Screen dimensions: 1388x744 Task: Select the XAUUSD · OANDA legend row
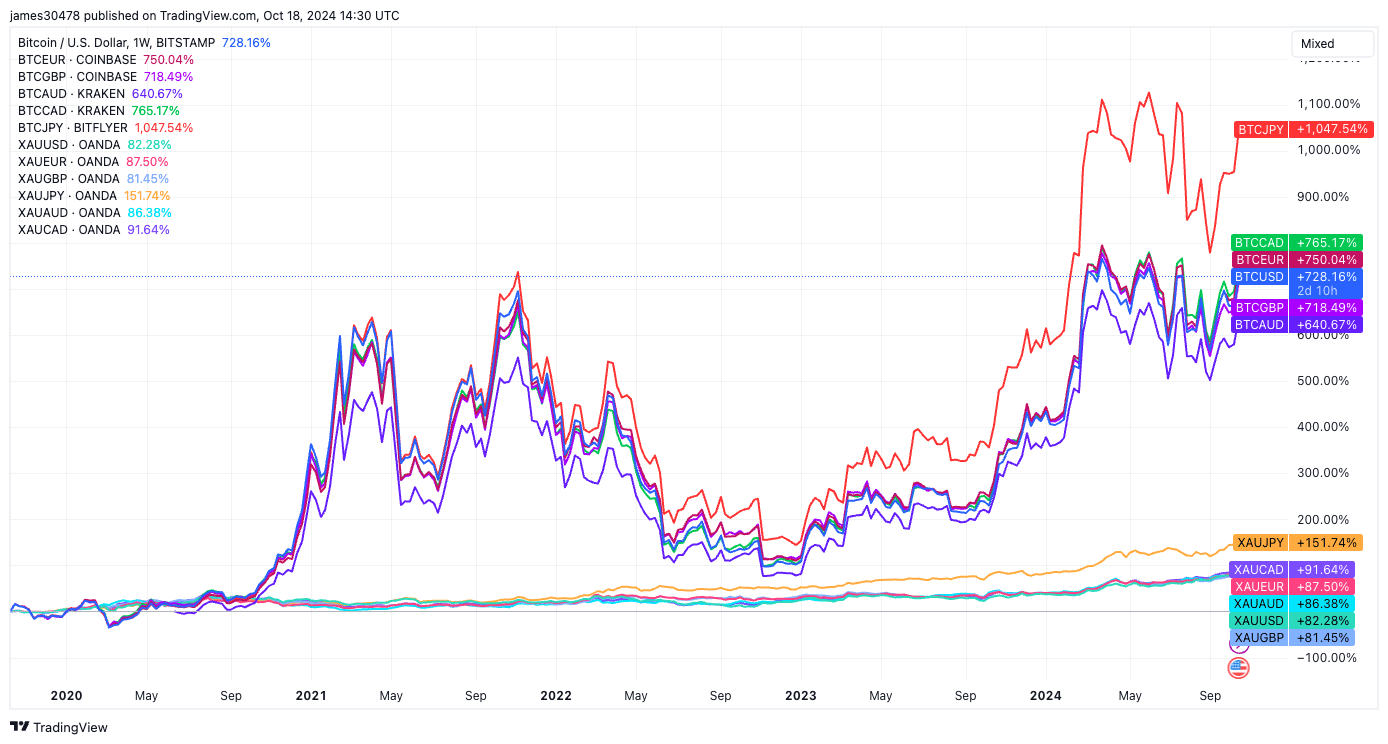(95, 145)
